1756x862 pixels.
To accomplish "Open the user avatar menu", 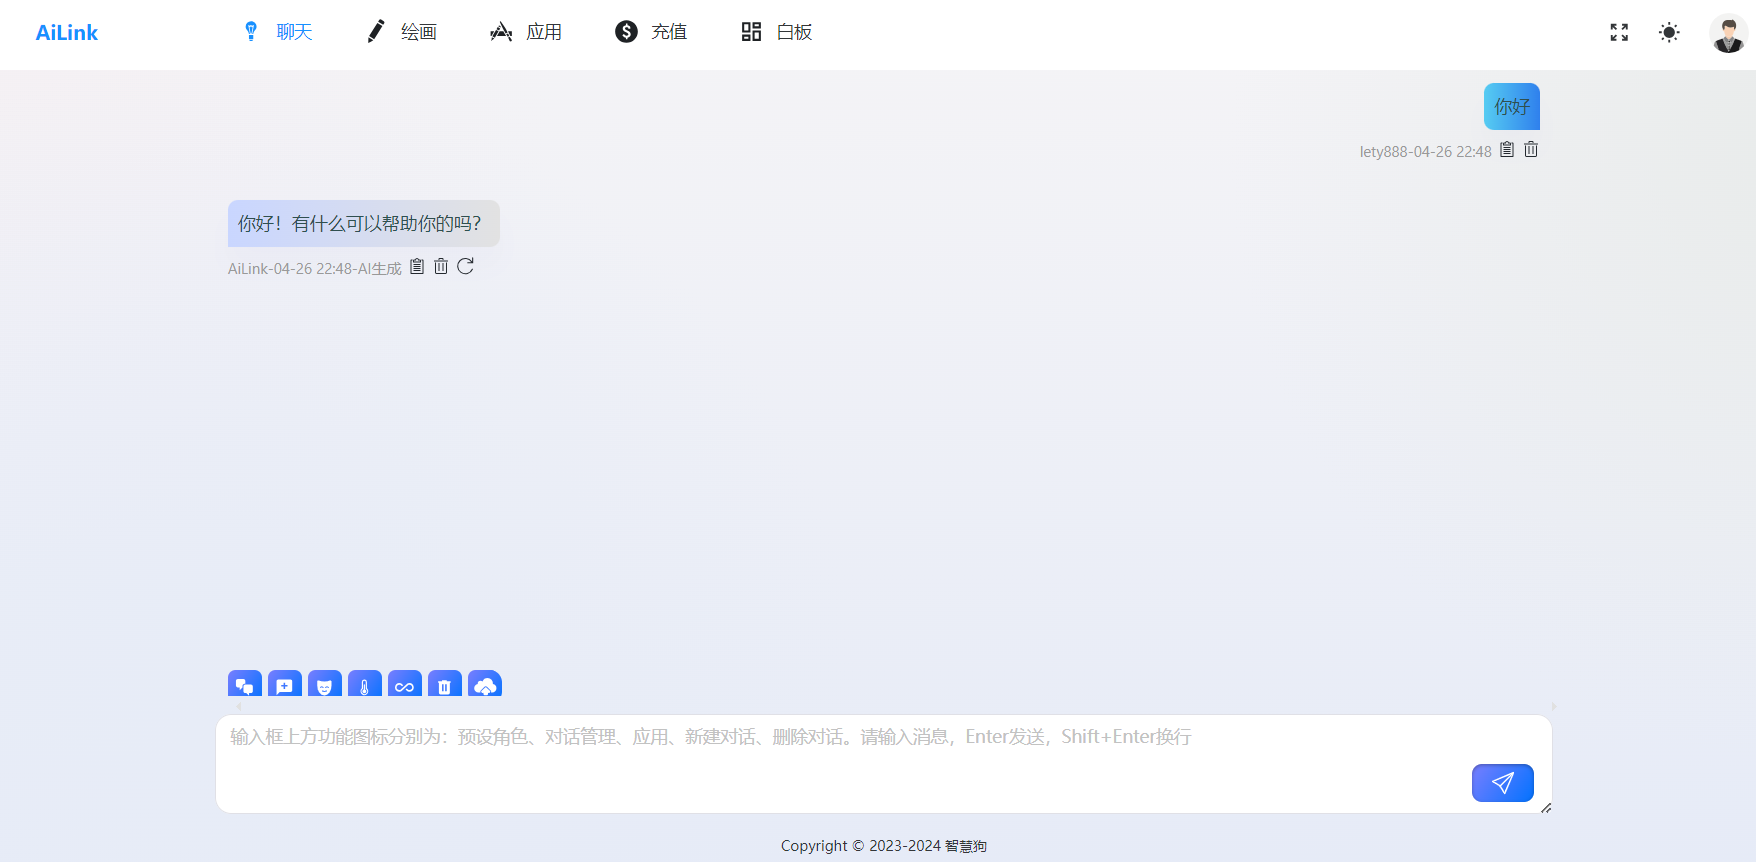I will [1728, 34].
